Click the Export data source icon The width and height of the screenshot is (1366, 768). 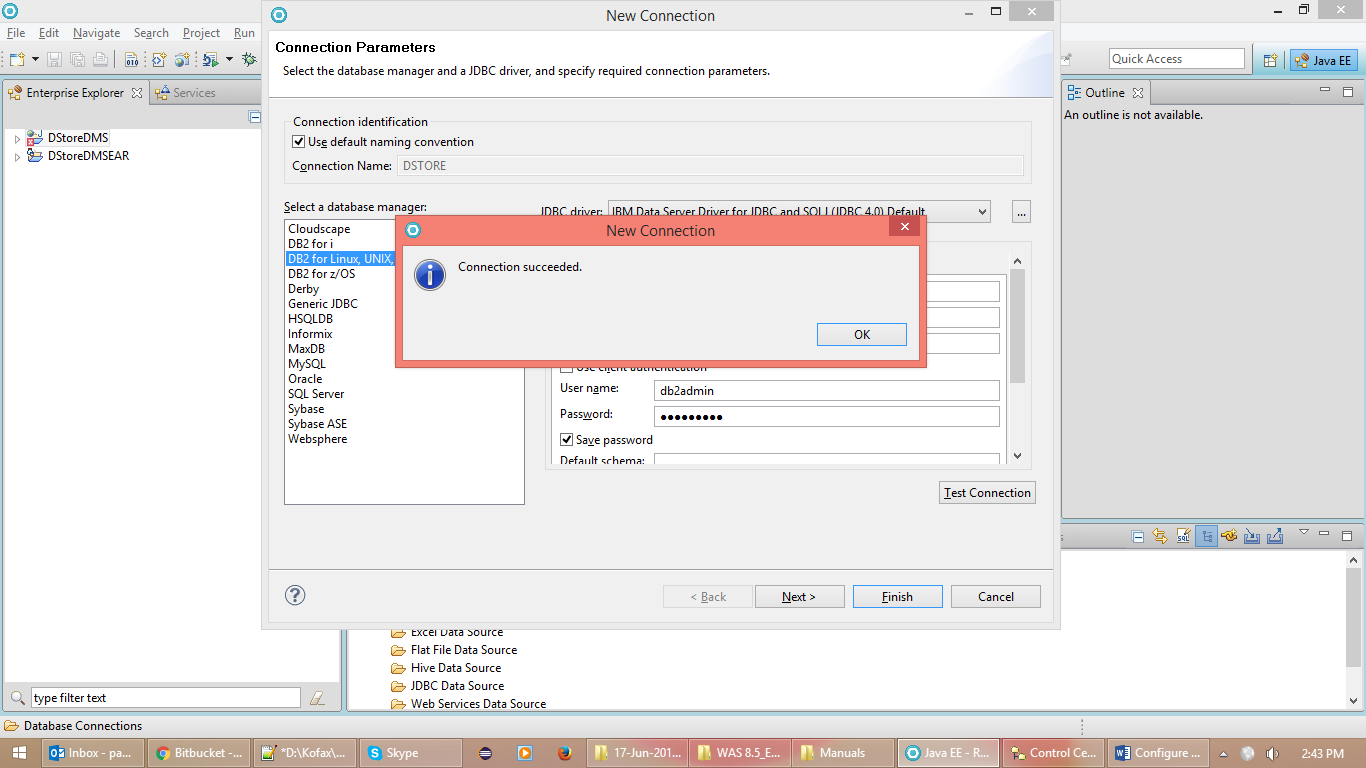pos(1275,536)
